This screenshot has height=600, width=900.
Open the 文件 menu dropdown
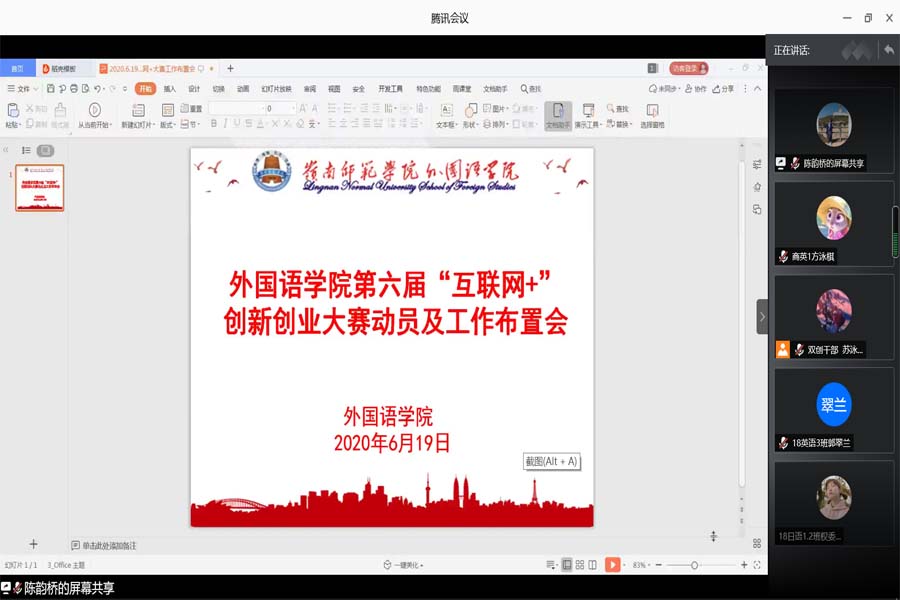coord(22,89)
